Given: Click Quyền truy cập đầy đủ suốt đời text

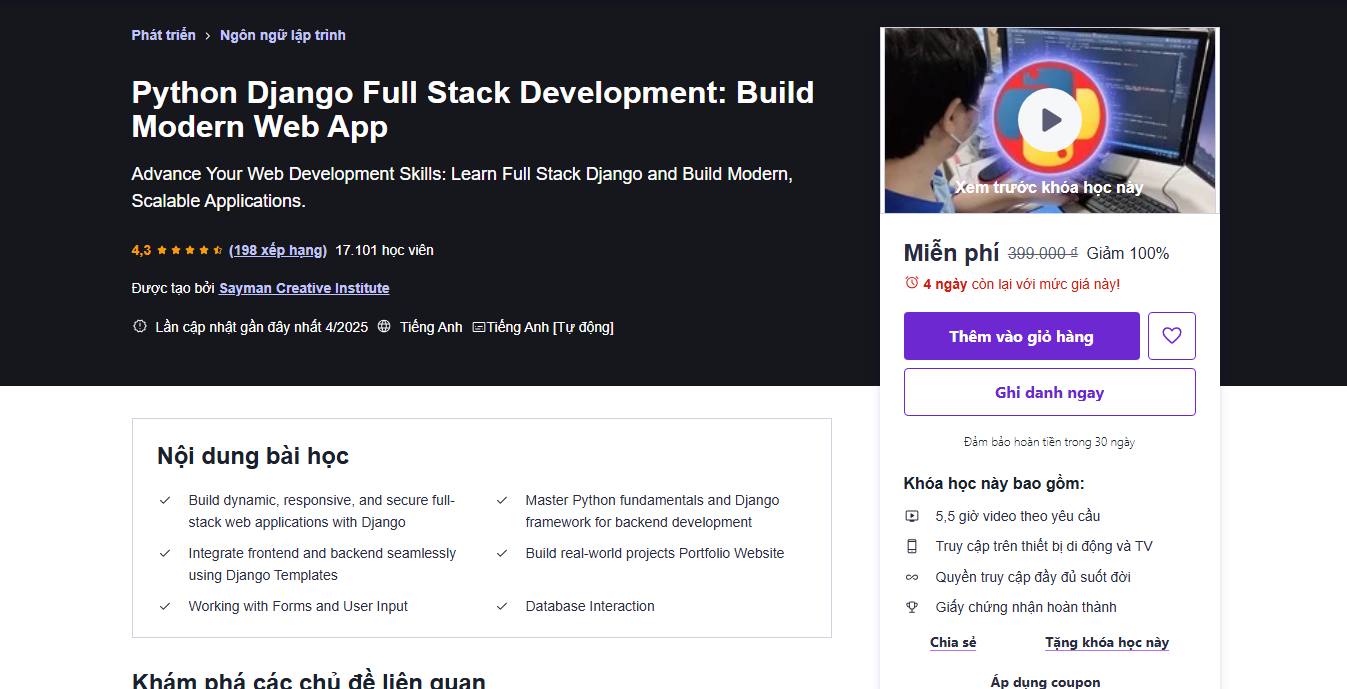Looking at the screenshot, I should click(1033, 577).
